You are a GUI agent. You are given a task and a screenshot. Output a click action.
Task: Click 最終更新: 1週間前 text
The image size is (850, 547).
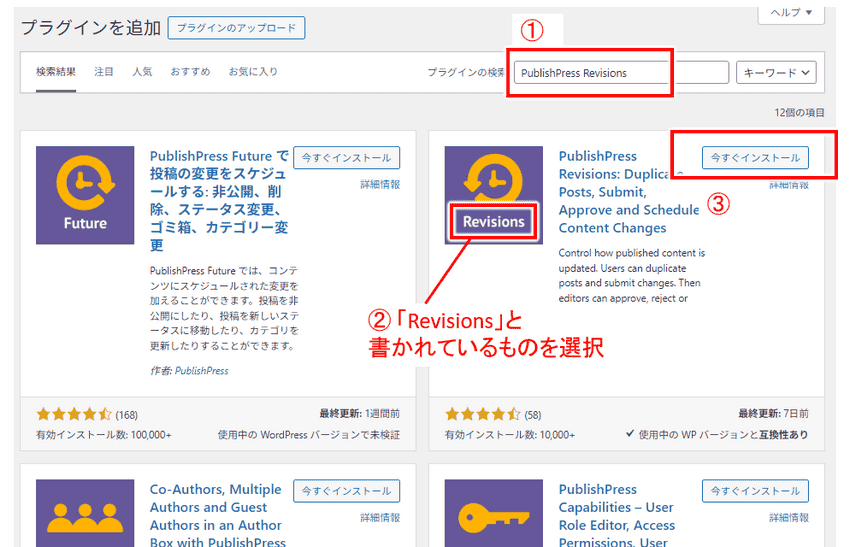point(359,414)
